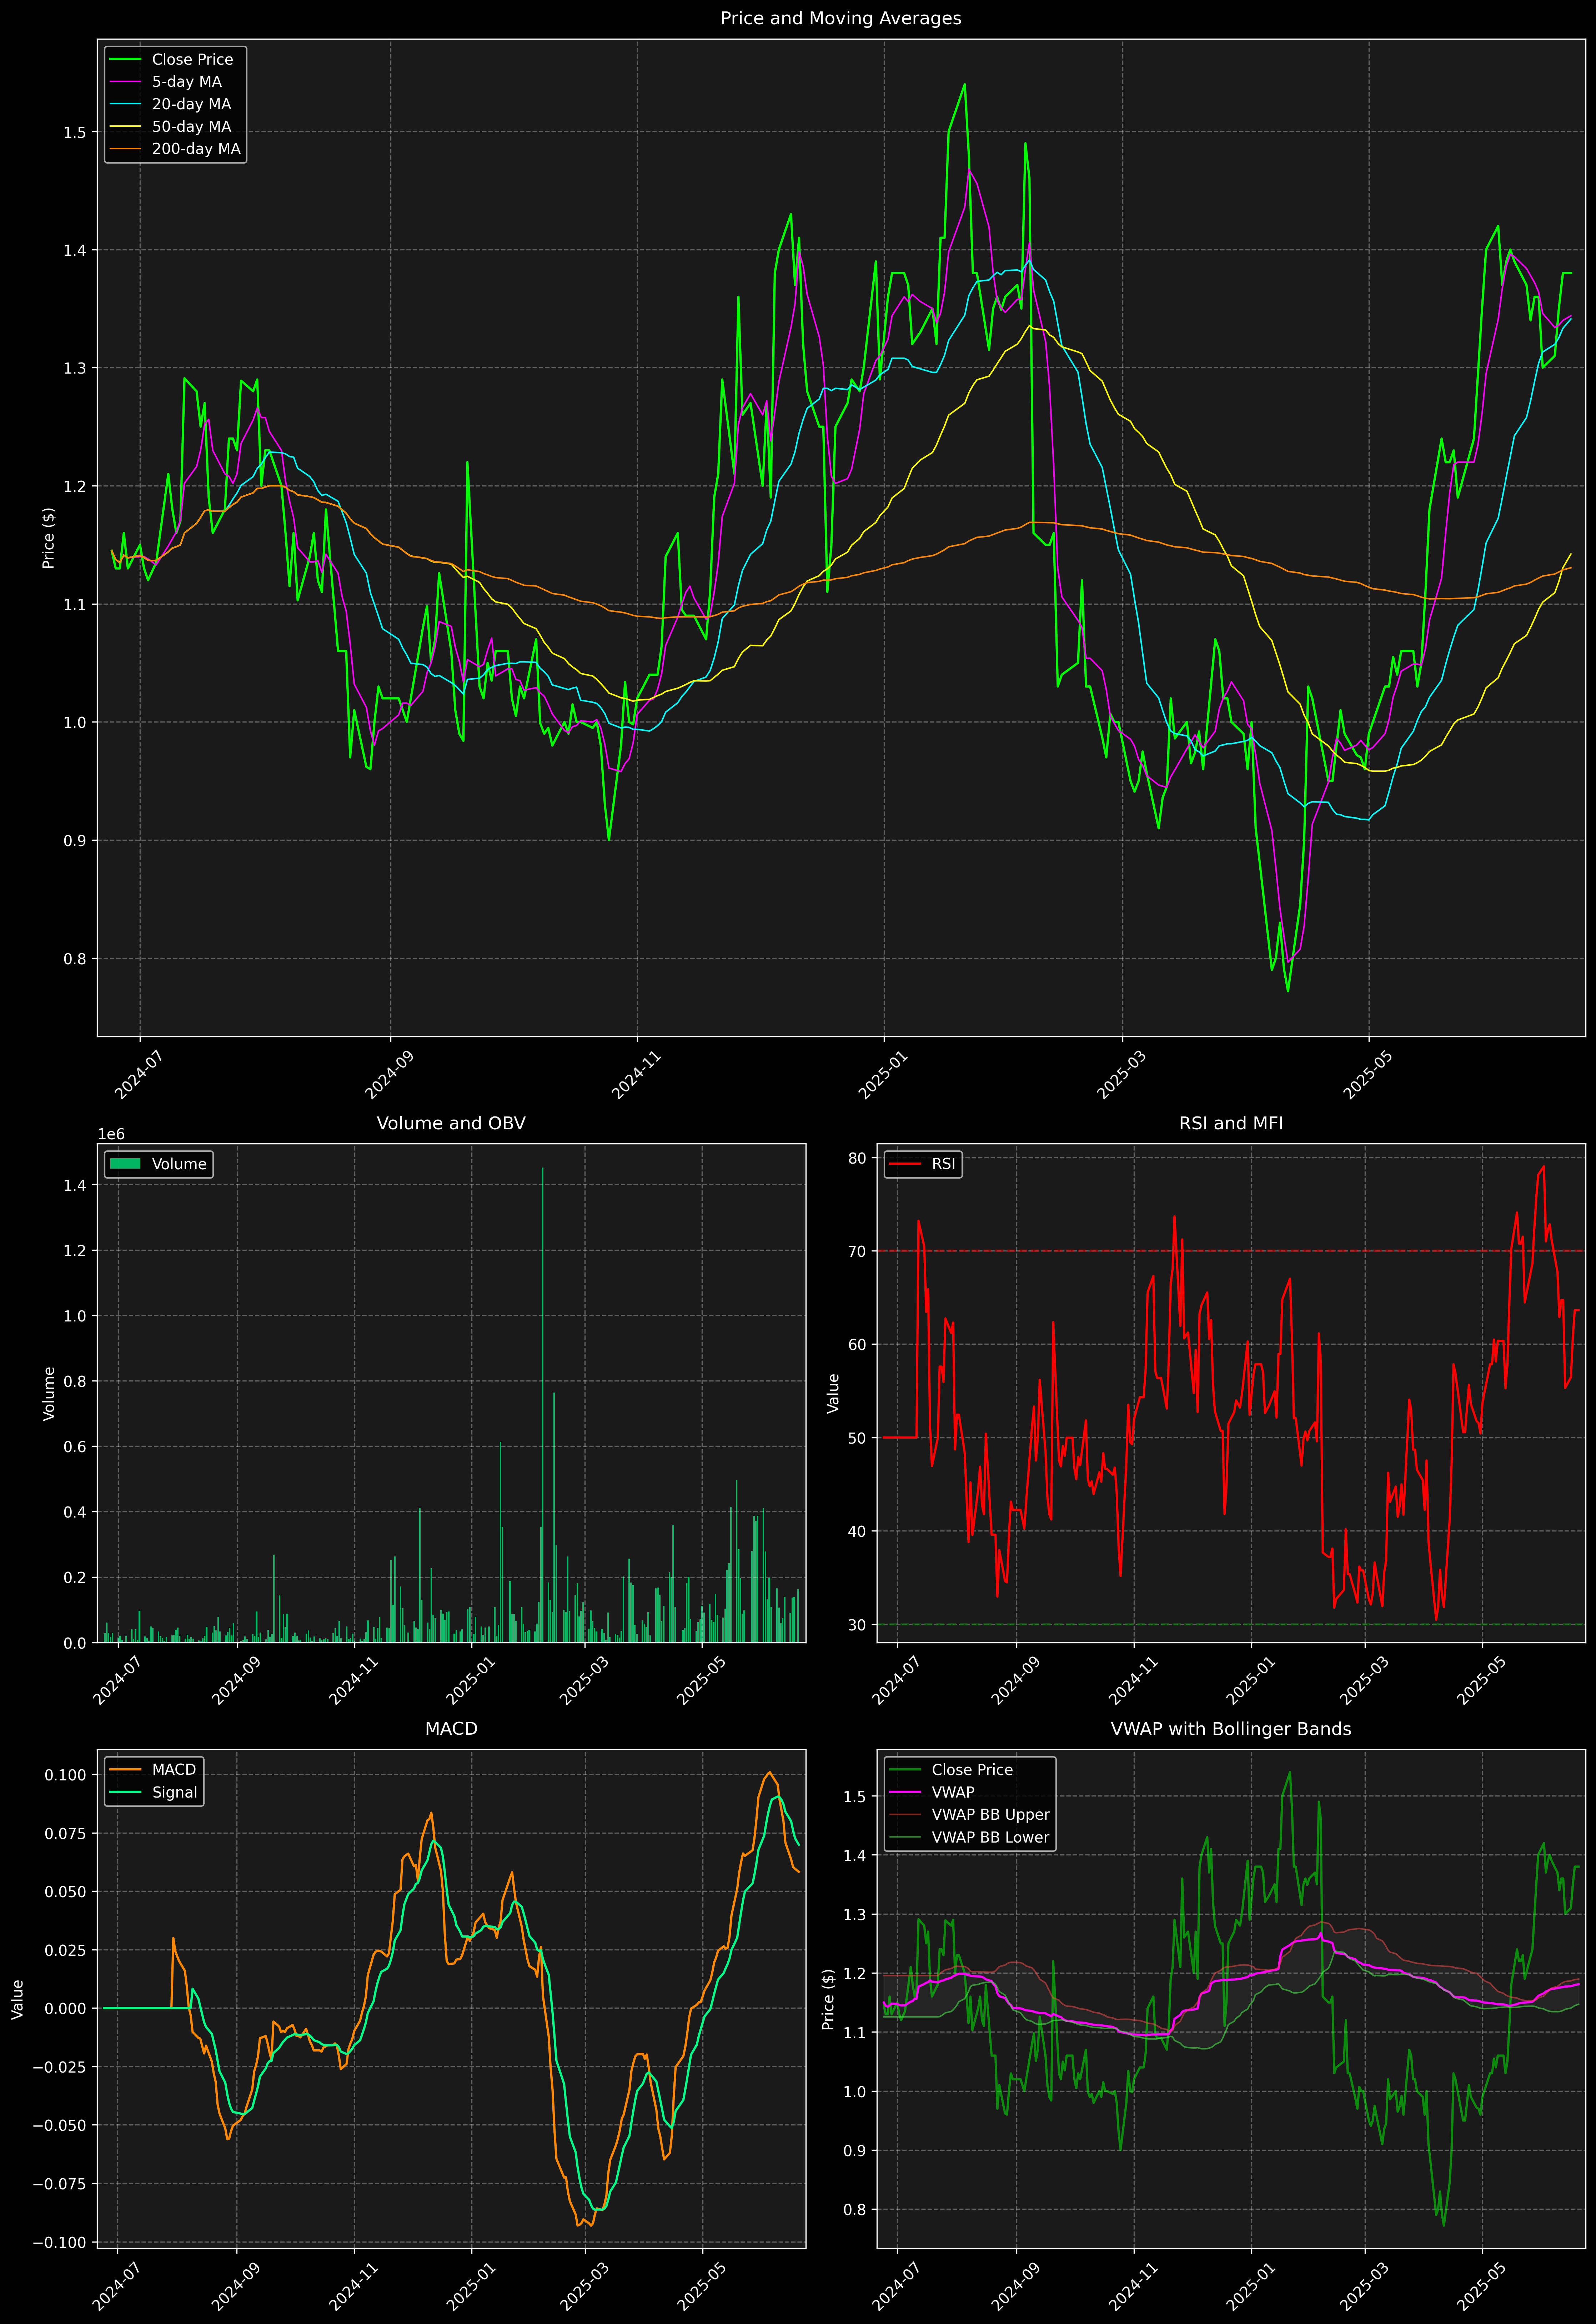Select the "VWAP BB Upper" legend entry
Viewport: 1596px width, 2324px height.
[x=991, y=1815]
